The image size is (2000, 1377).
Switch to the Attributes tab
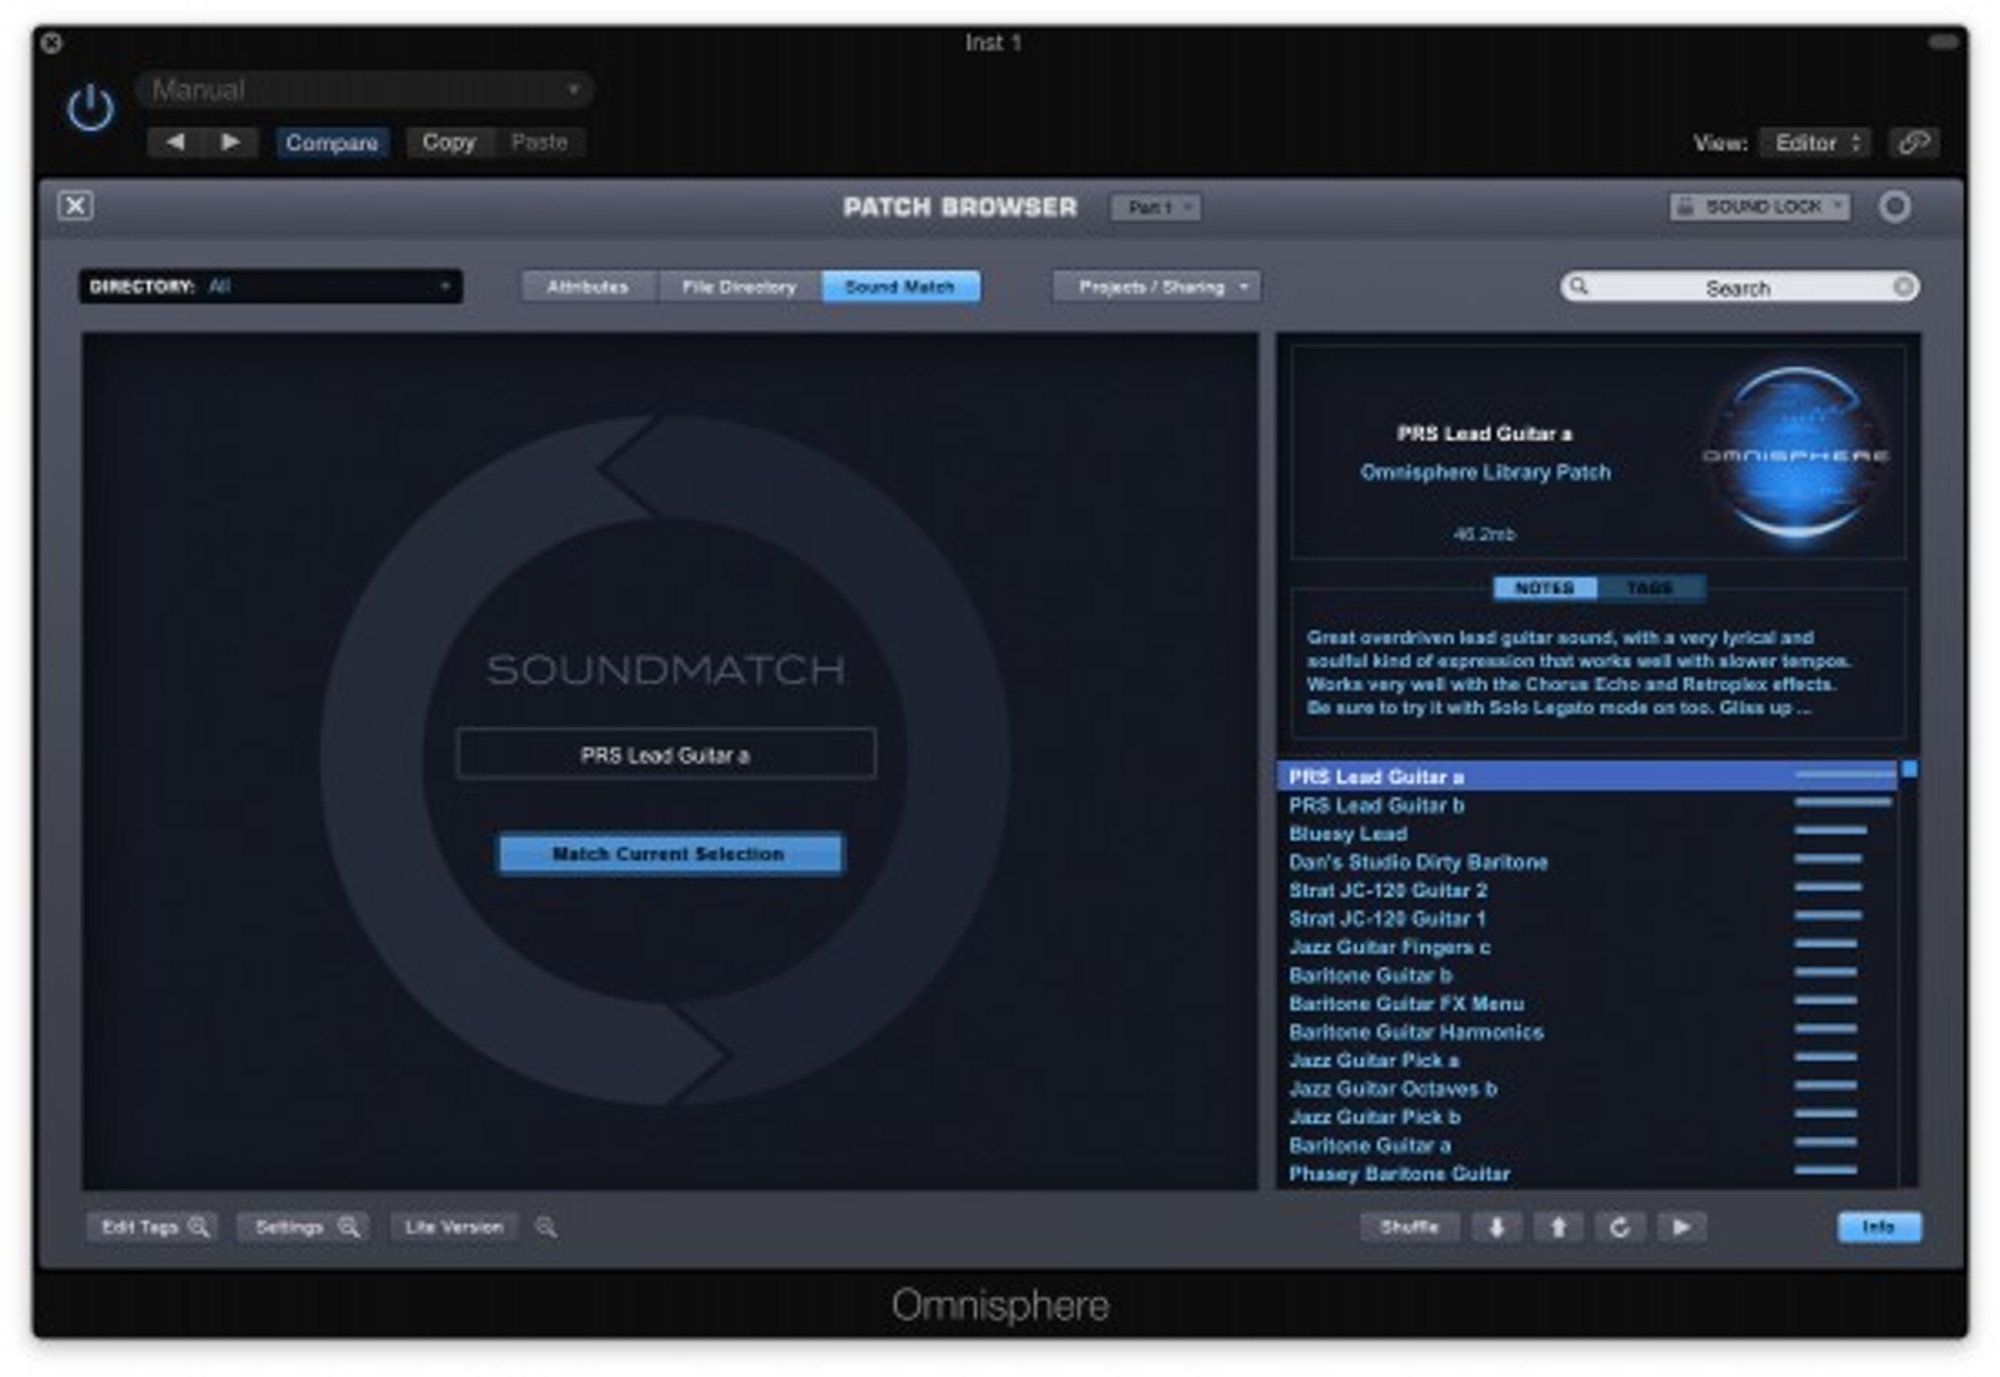(588, 287)
